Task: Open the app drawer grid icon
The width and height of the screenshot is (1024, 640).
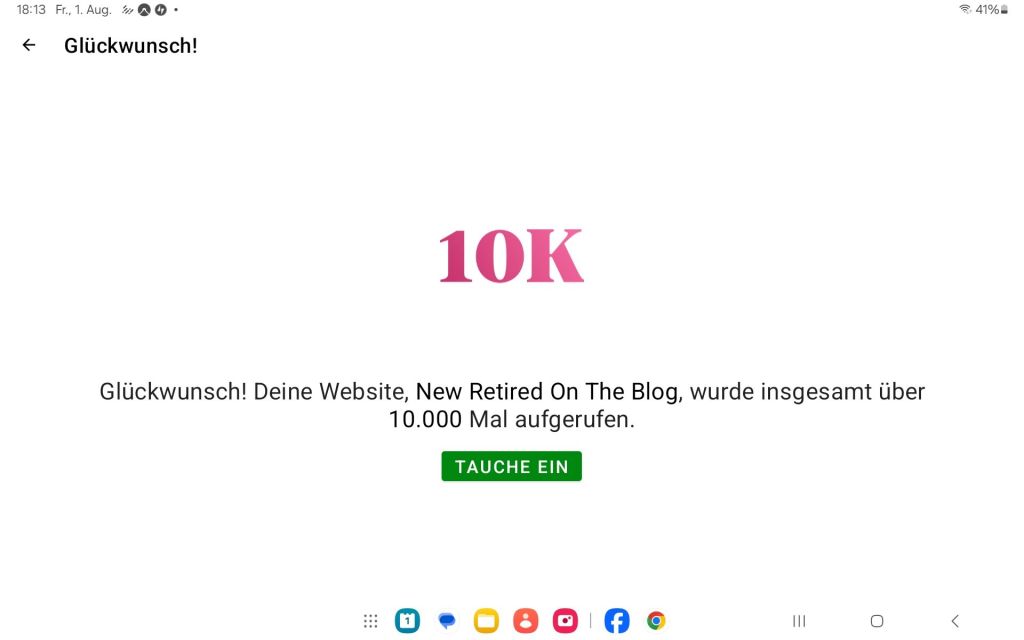Action: (370, 620)
